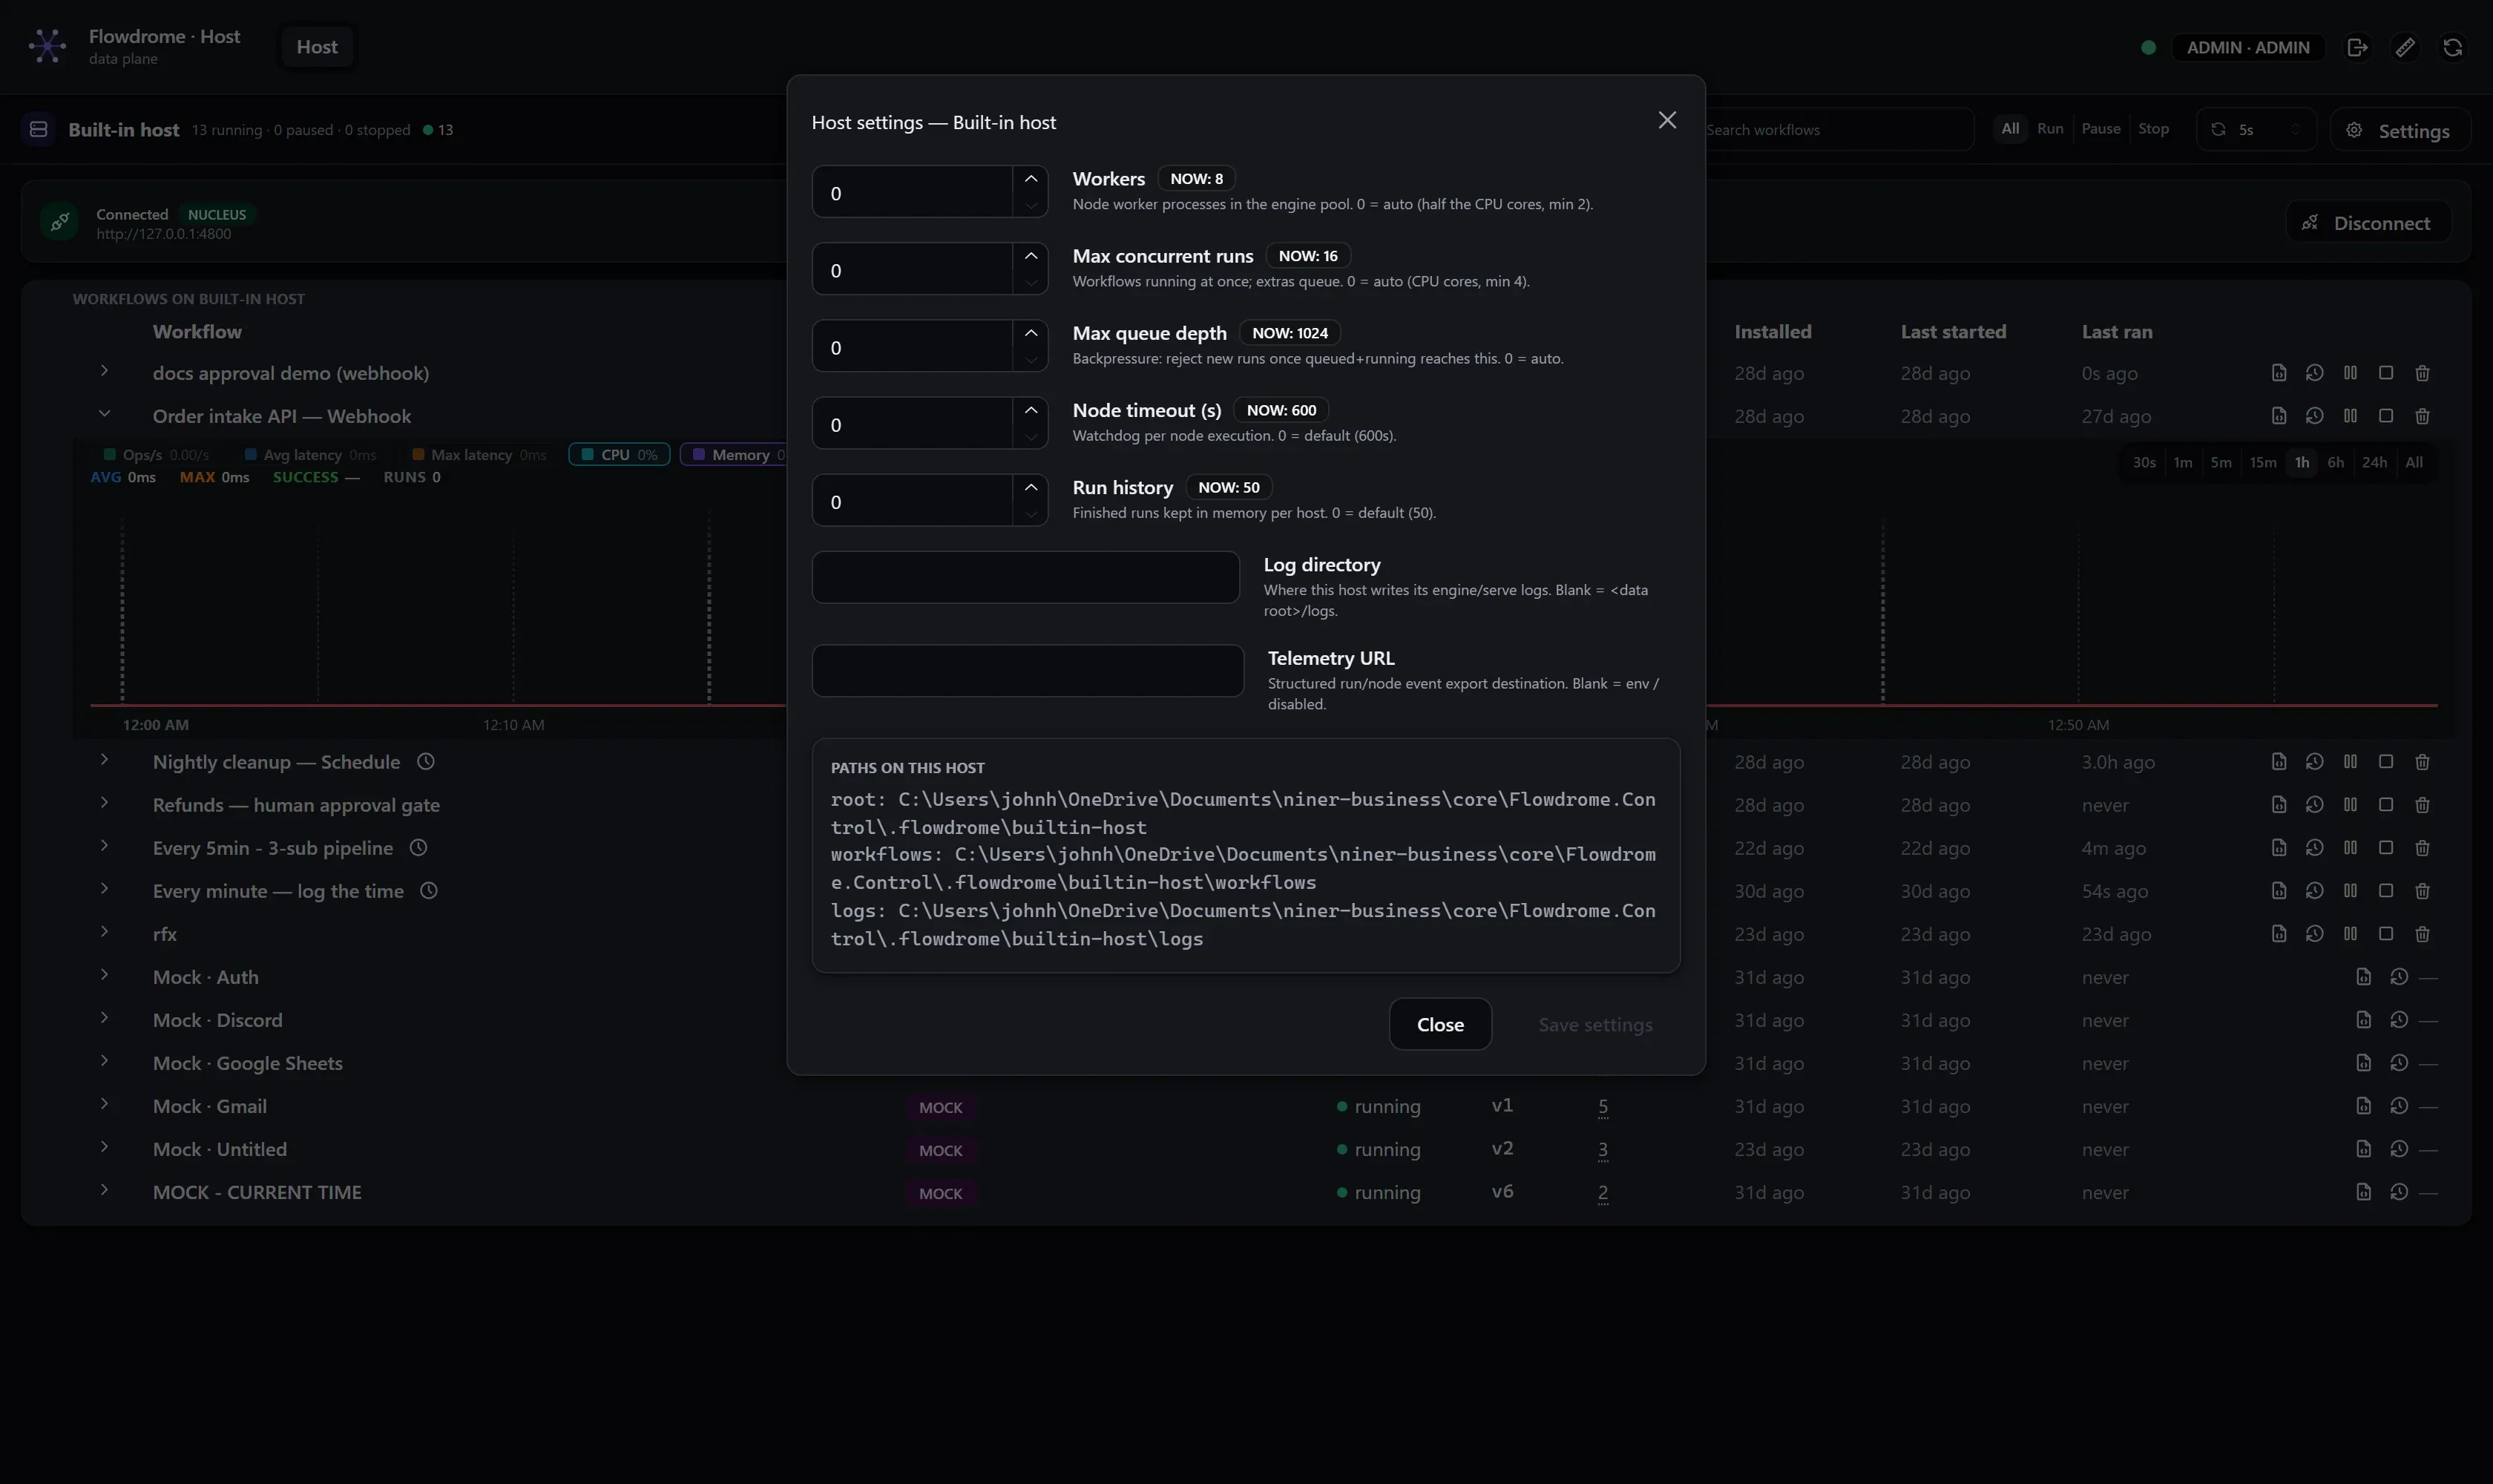Open definition file for MOCK - CURRENT TIME row
The width and height of the screenshot is (2493, 1484).
pyautogui.click(x=2363, y=1192)
